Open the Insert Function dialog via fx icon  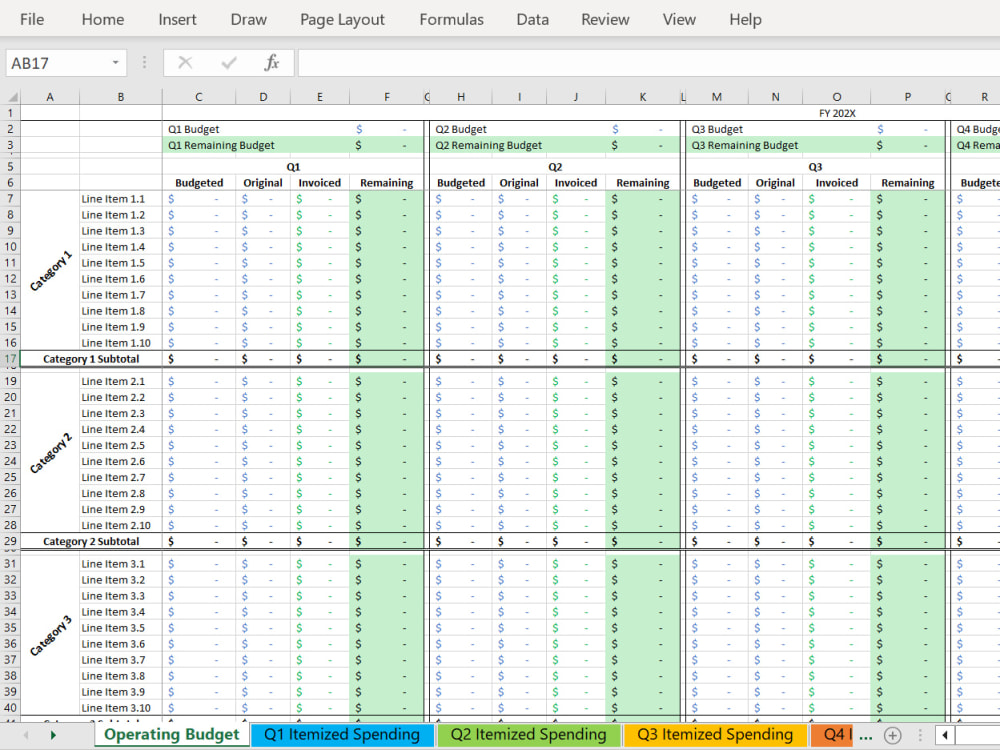coord(271,62)
